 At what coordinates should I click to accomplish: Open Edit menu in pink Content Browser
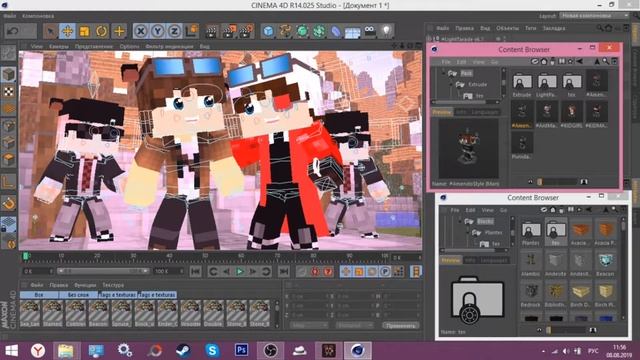coord(461,62)
